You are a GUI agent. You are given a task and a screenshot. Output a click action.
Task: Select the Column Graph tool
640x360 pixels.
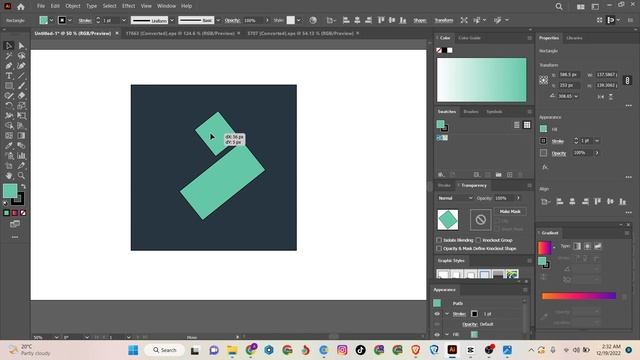coord(21,156)
